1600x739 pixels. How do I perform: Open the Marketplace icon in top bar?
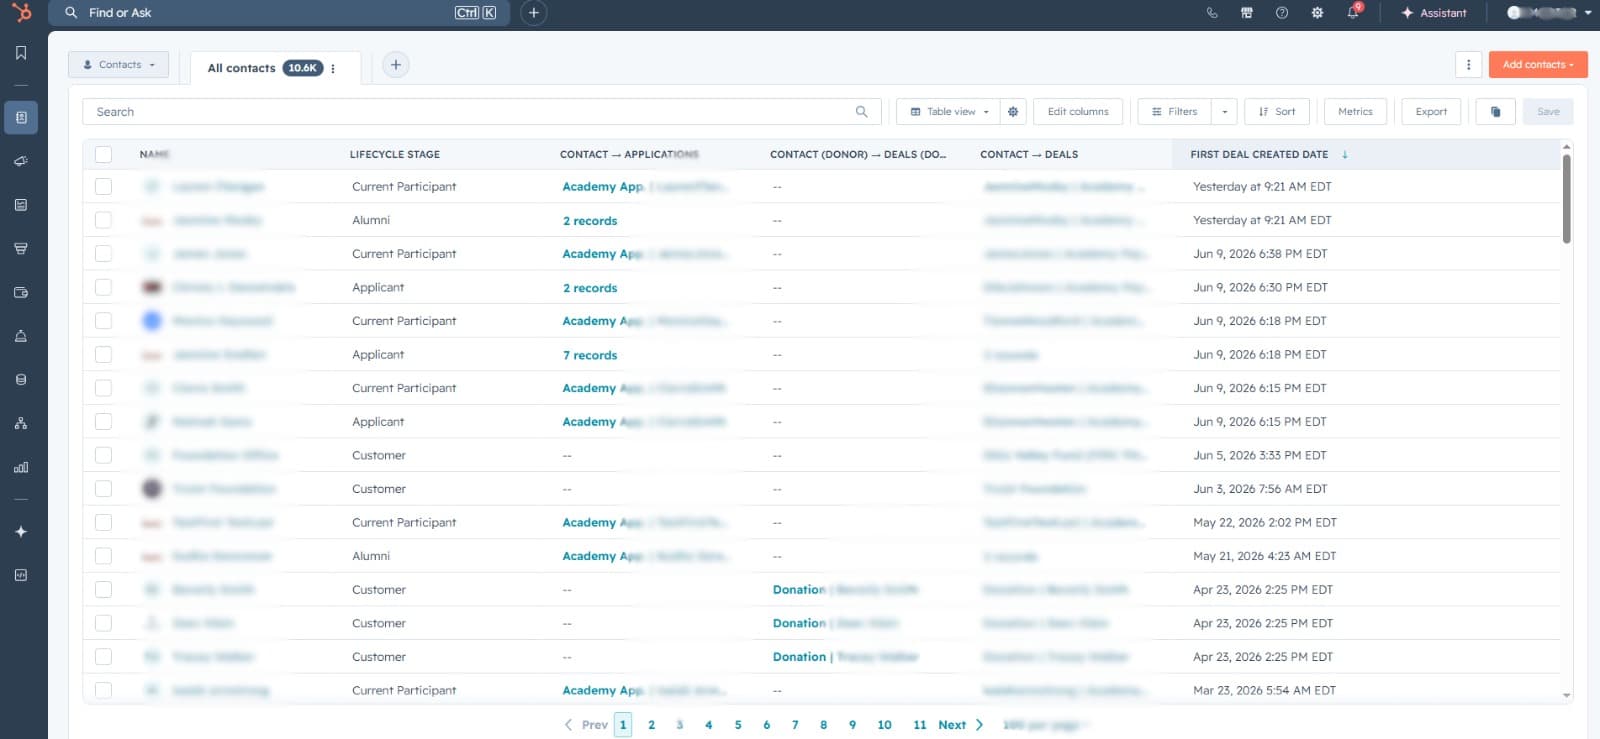tap(1247, 13)
